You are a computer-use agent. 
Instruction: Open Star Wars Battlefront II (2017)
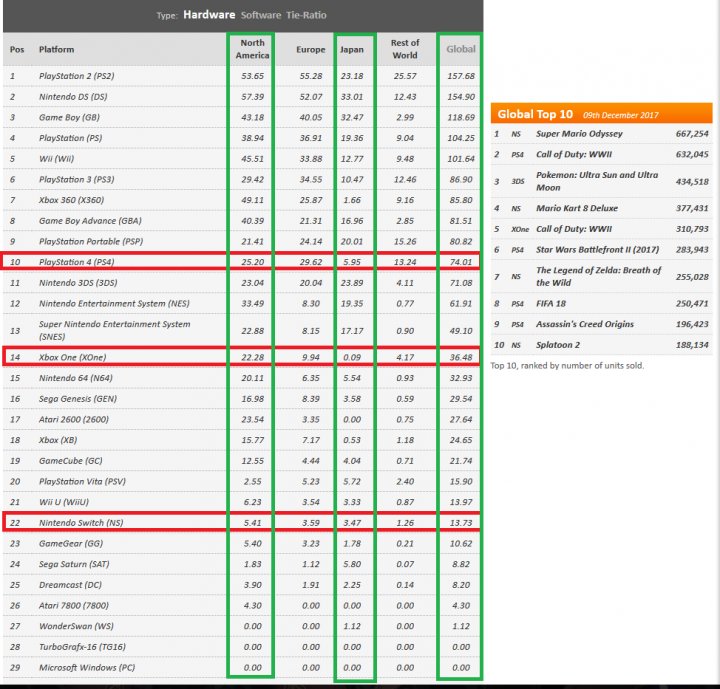coord(597,249)
